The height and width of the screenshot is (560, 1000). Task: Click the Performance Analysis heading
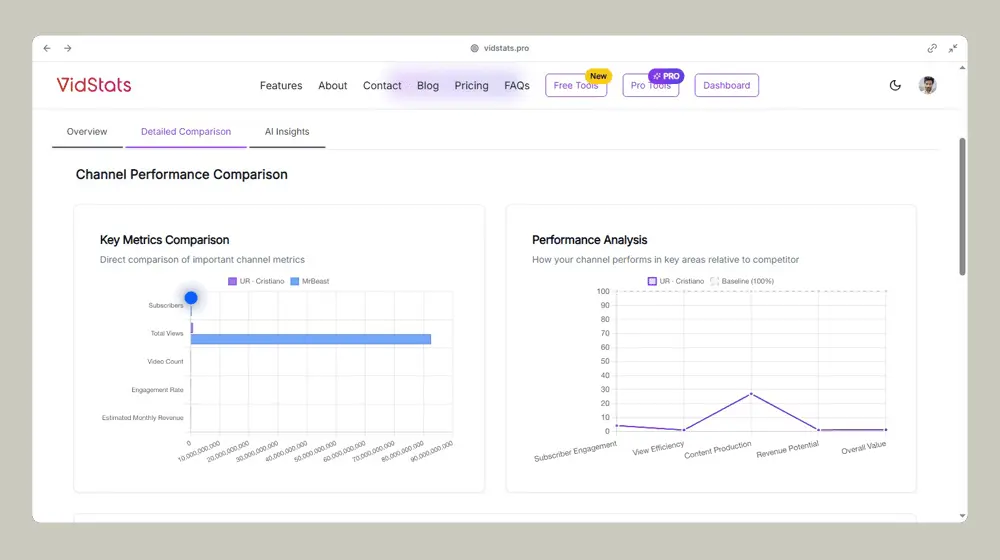pyautogui.click(x=589, y=240)
